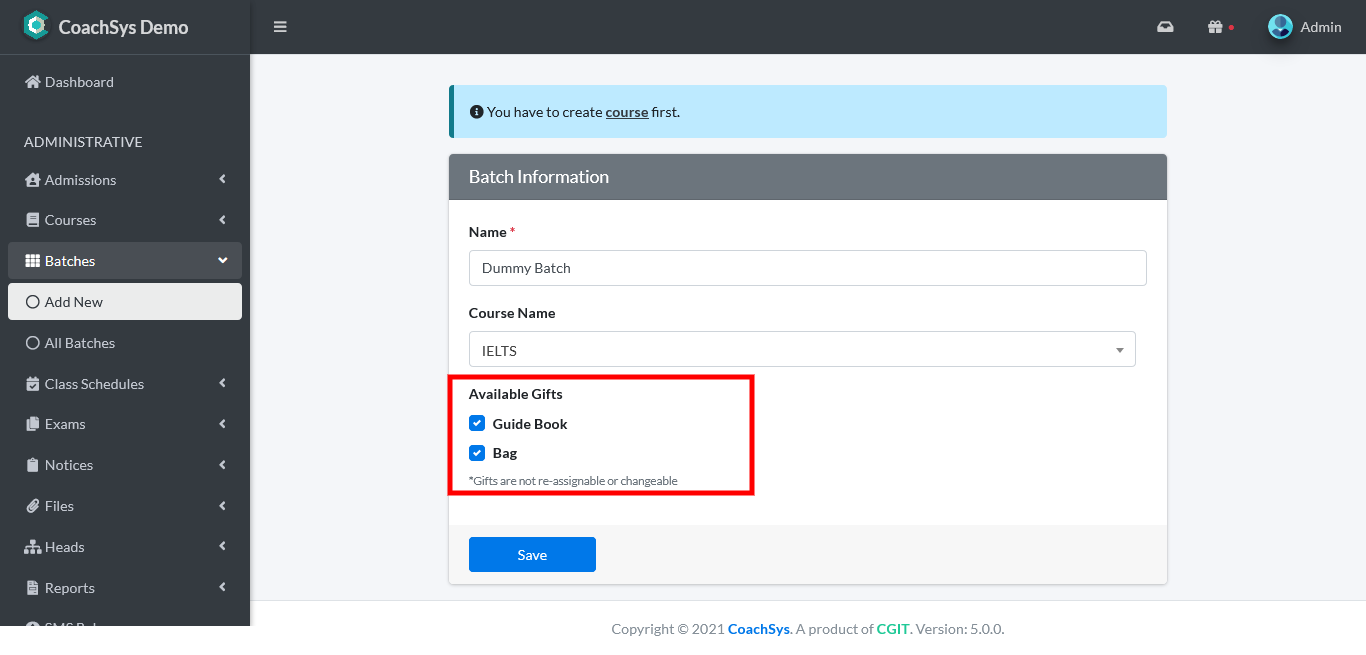Open the CGIT link in footer
The height and width of the screenshot is (655, 1366).
(x=893, y=629)
